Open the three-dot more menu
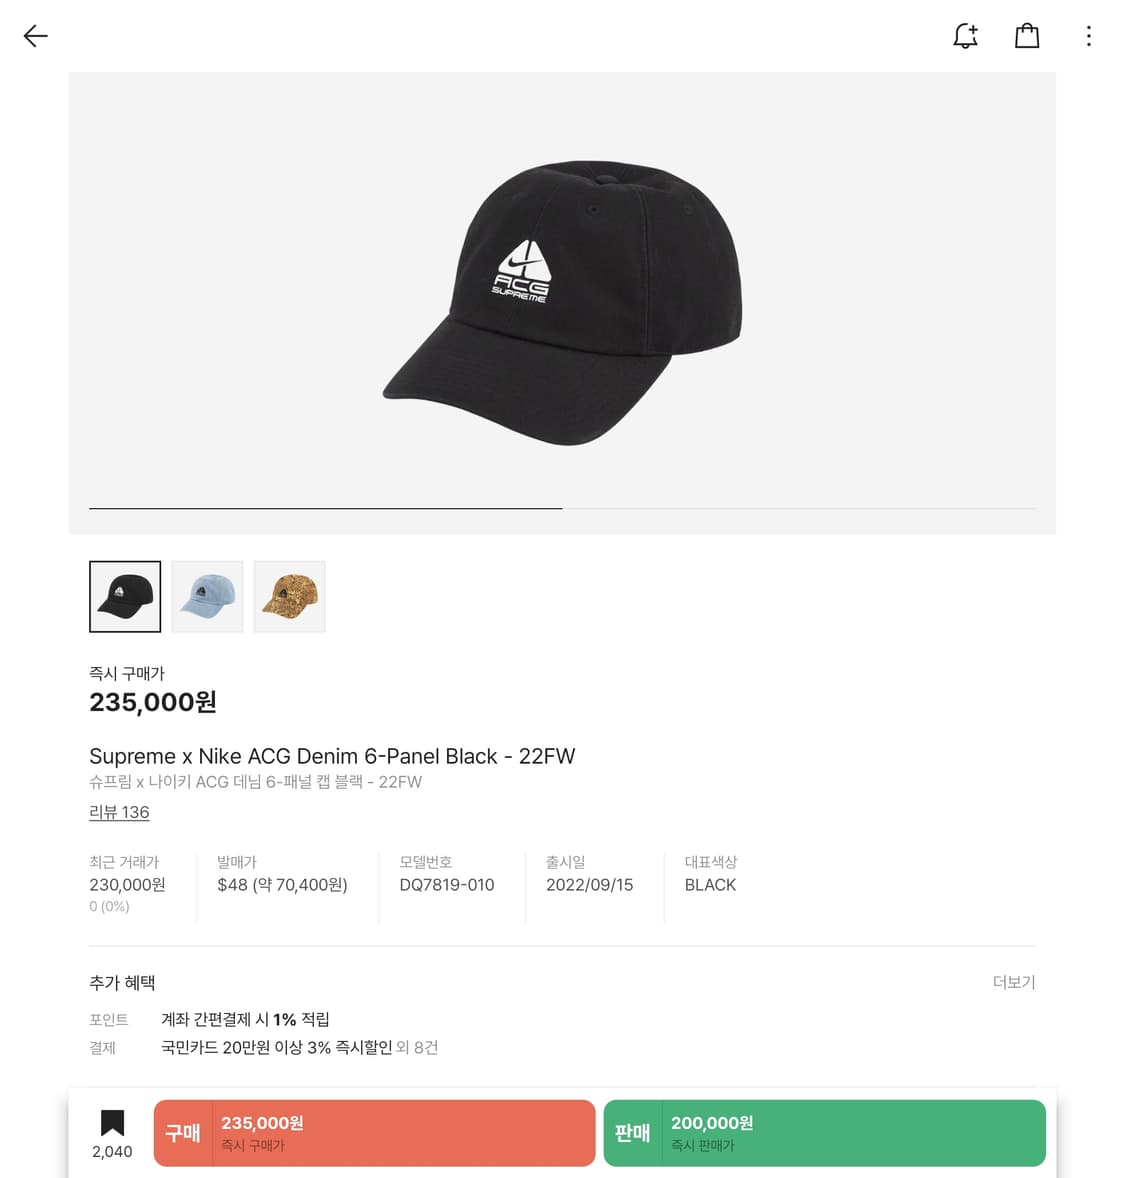Image resolution: width=1125 pixels, height=1178 pixels. click(1088, 37)
